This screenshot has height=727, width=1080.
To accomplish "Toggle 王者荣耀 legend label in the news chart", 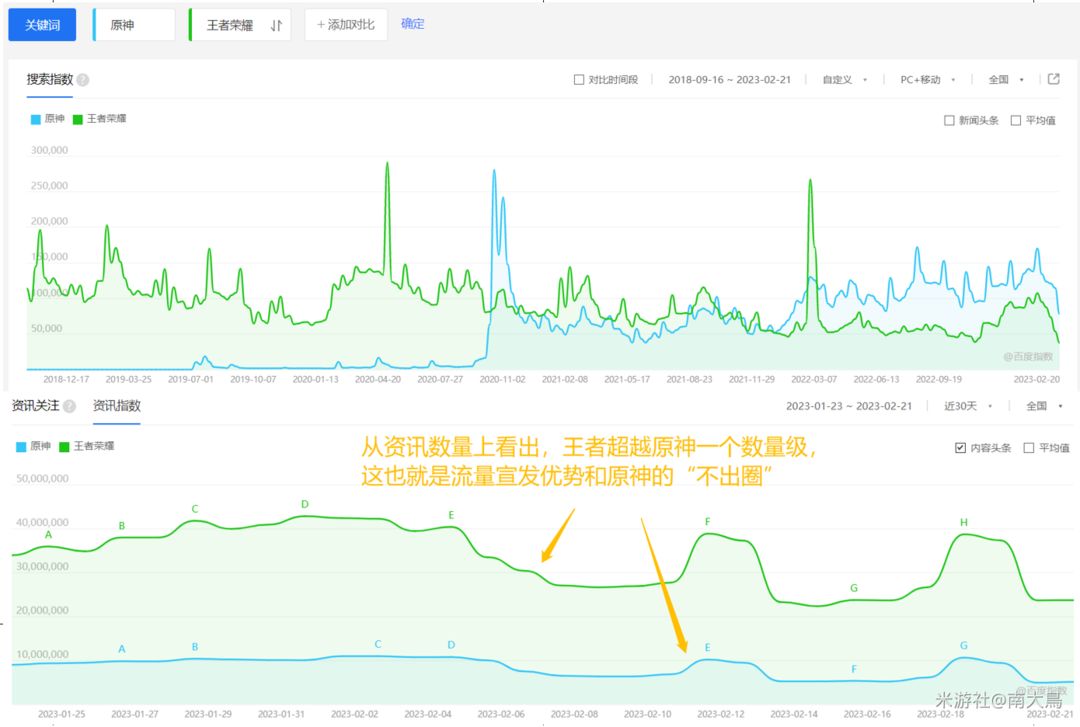I will point(94,446).
